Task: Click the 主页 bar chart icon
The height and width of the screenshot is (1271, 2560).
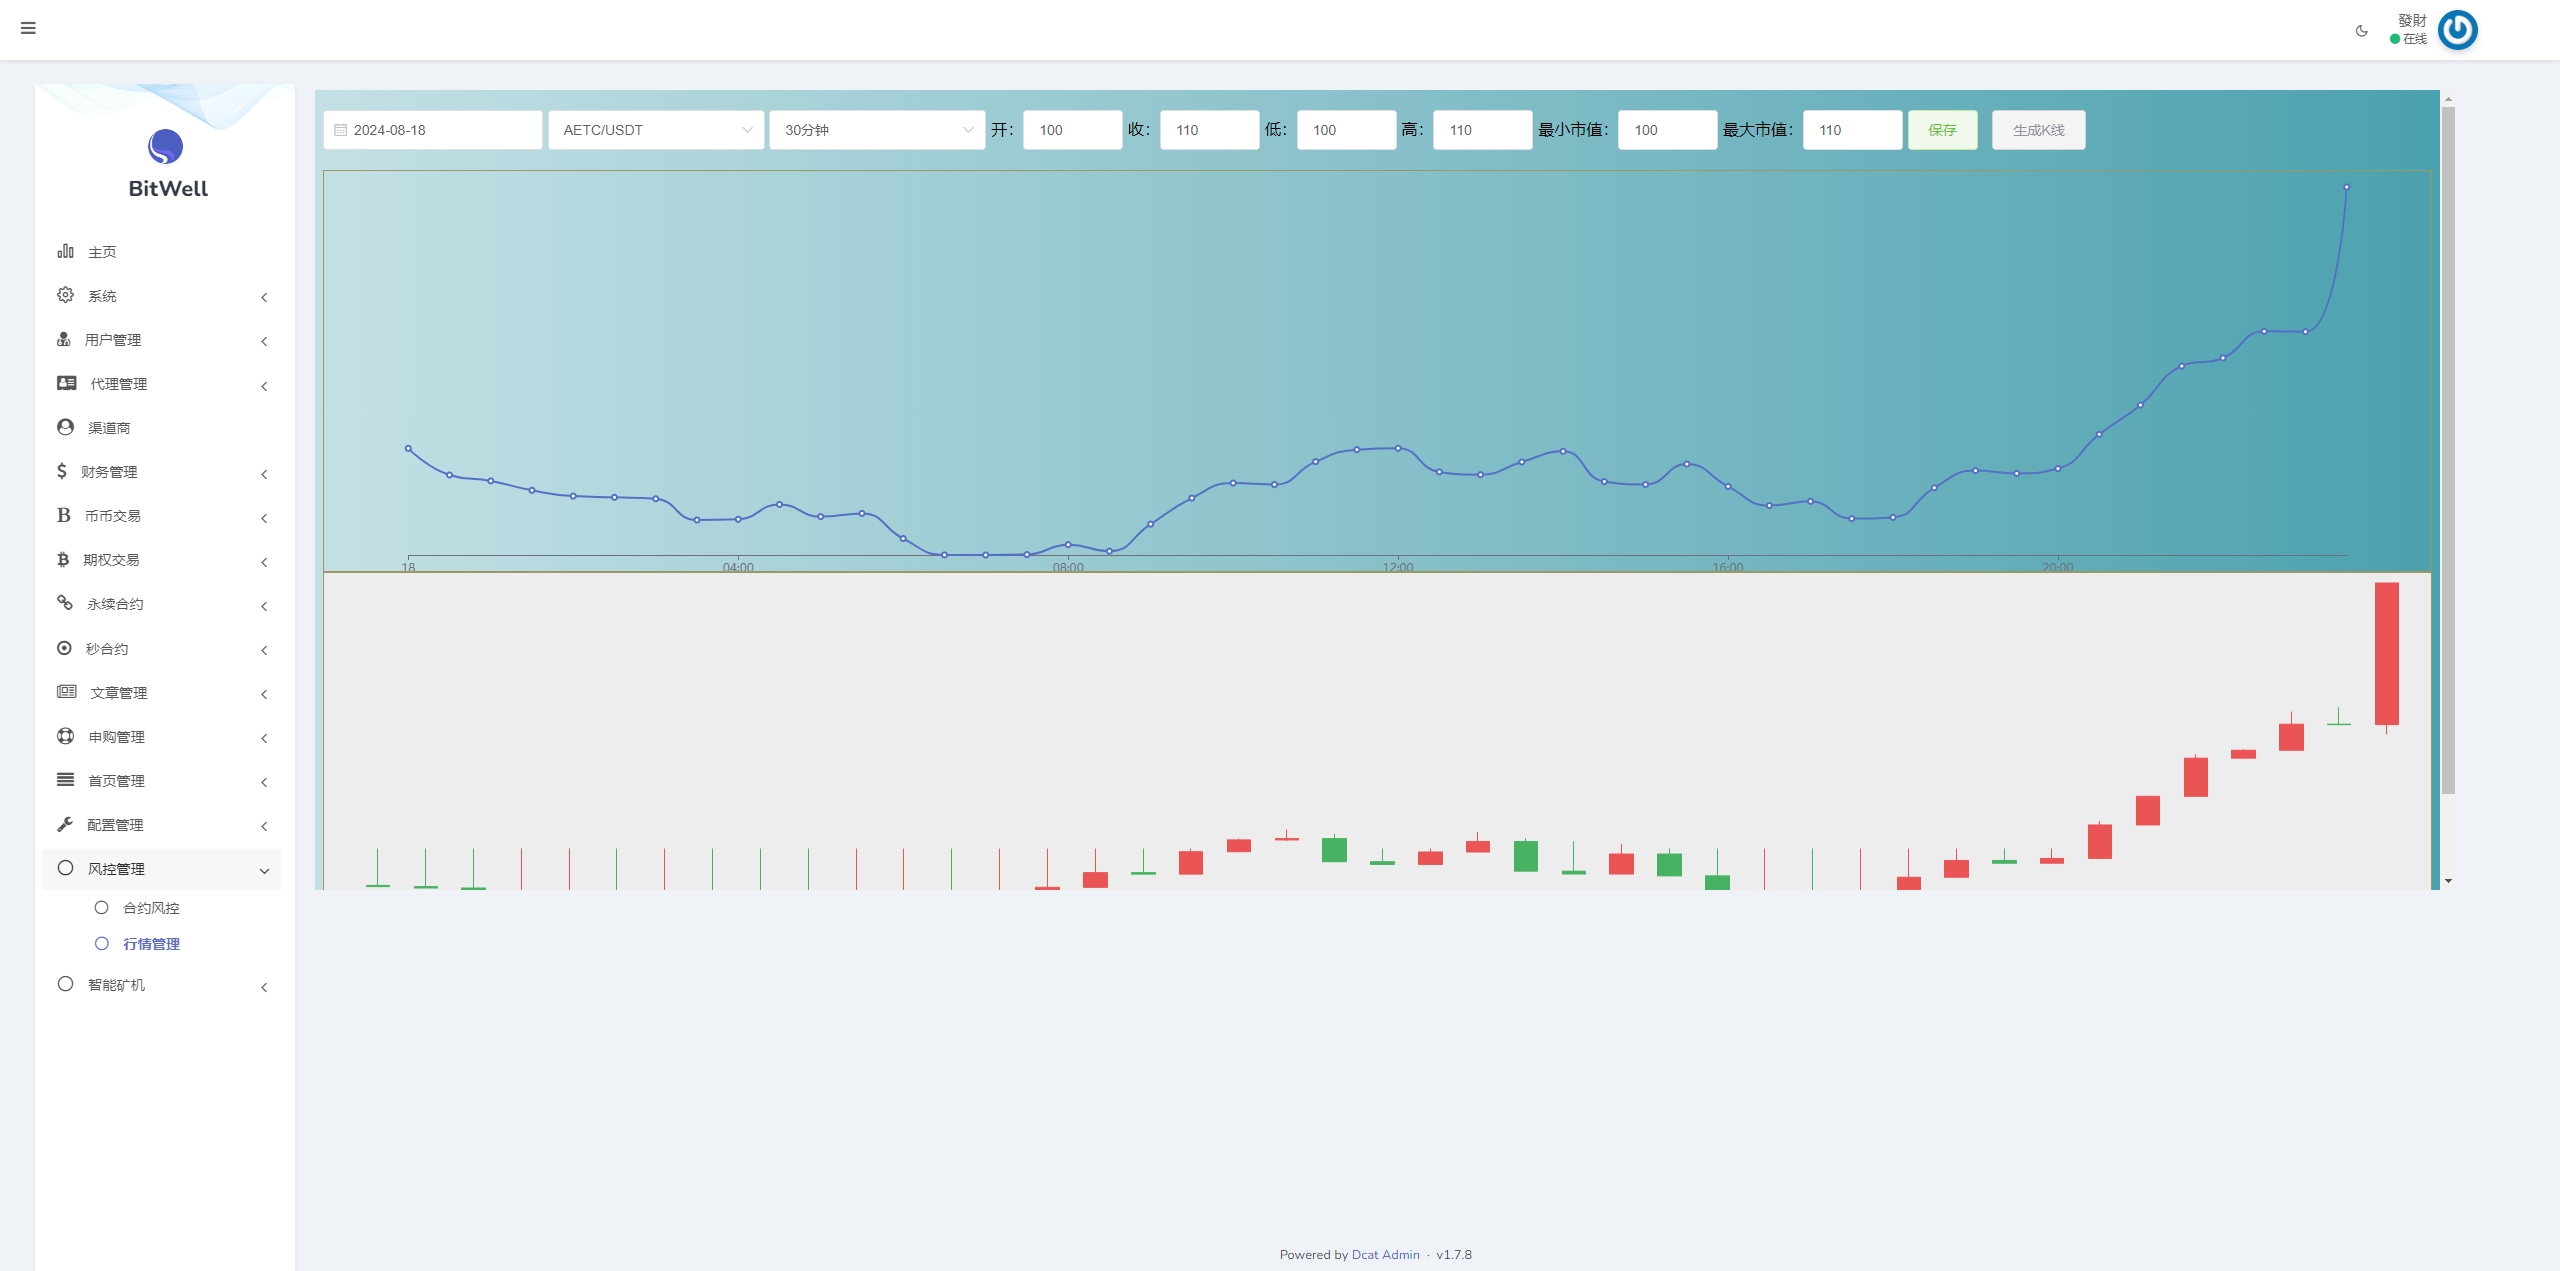Action: tap(65, 251)
